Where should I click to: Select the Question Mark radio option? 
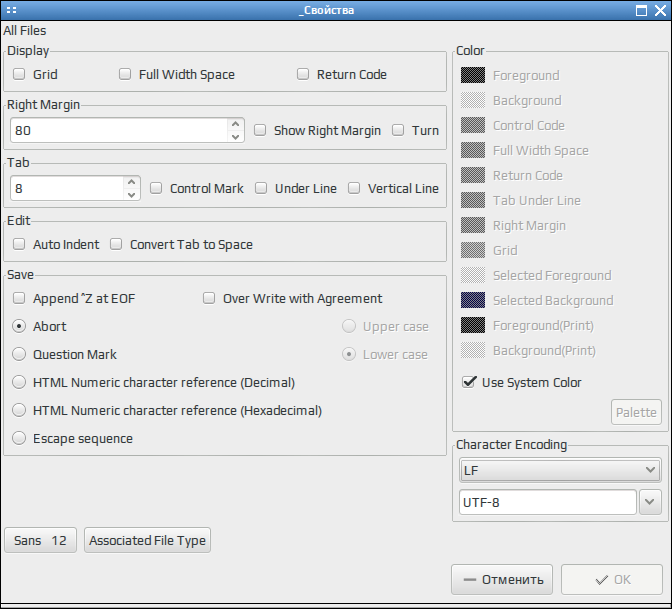tap(19, 354)
